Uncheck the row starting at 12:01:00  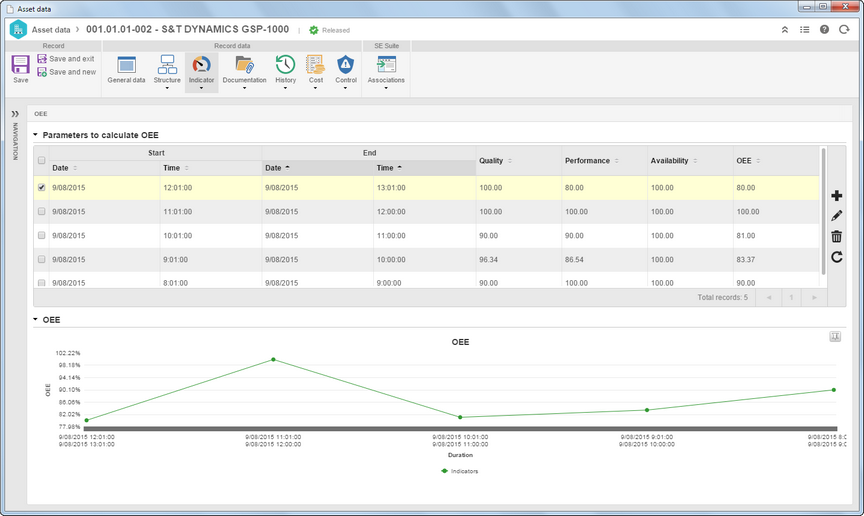(41, 187)
